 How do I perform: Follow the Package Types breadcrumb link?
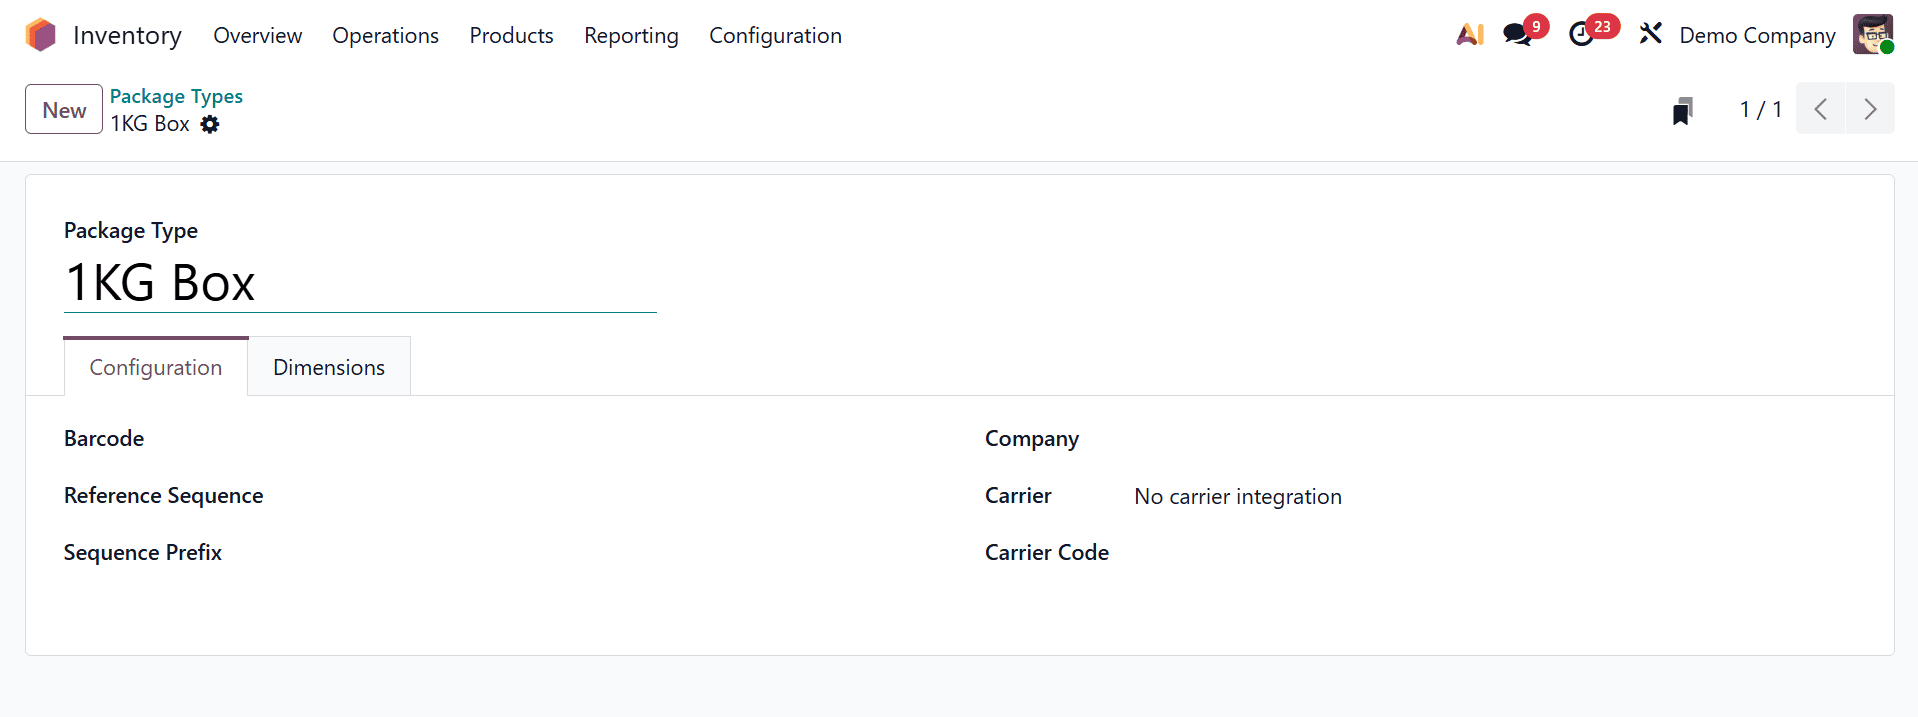pos(176,96)
